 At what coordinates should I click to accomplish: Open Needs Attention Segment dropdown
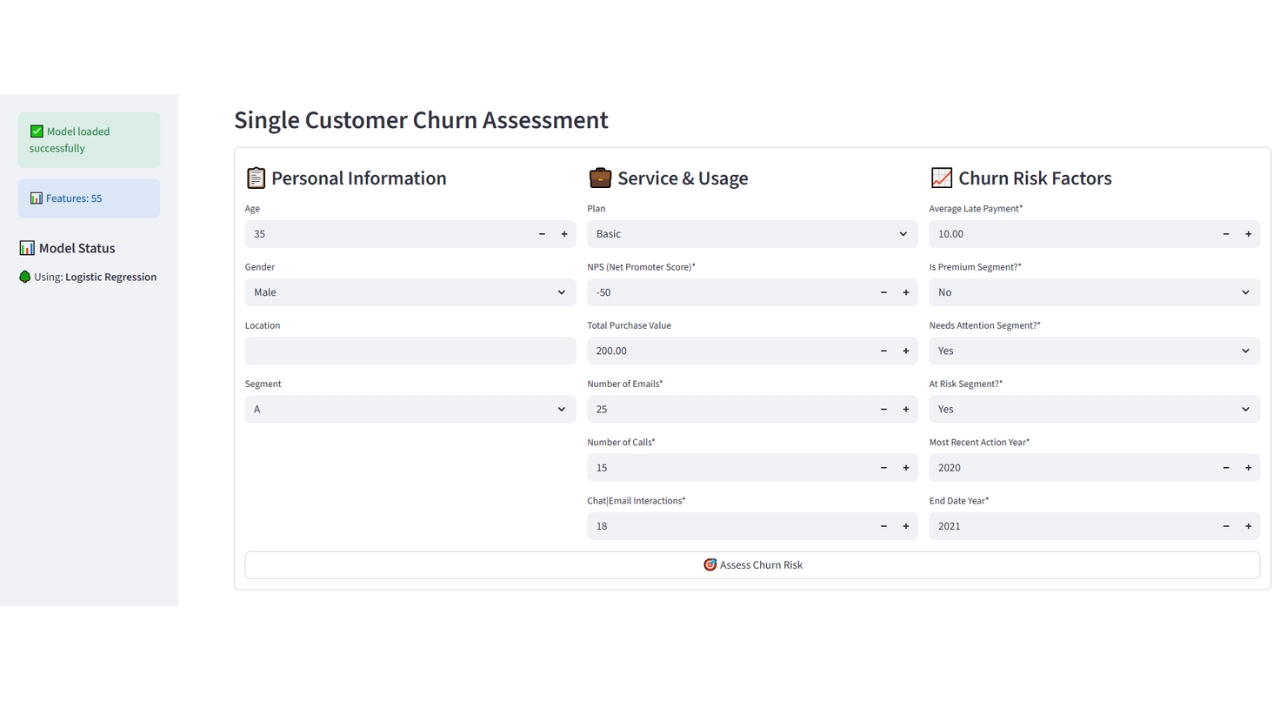tap(1093, 351)
